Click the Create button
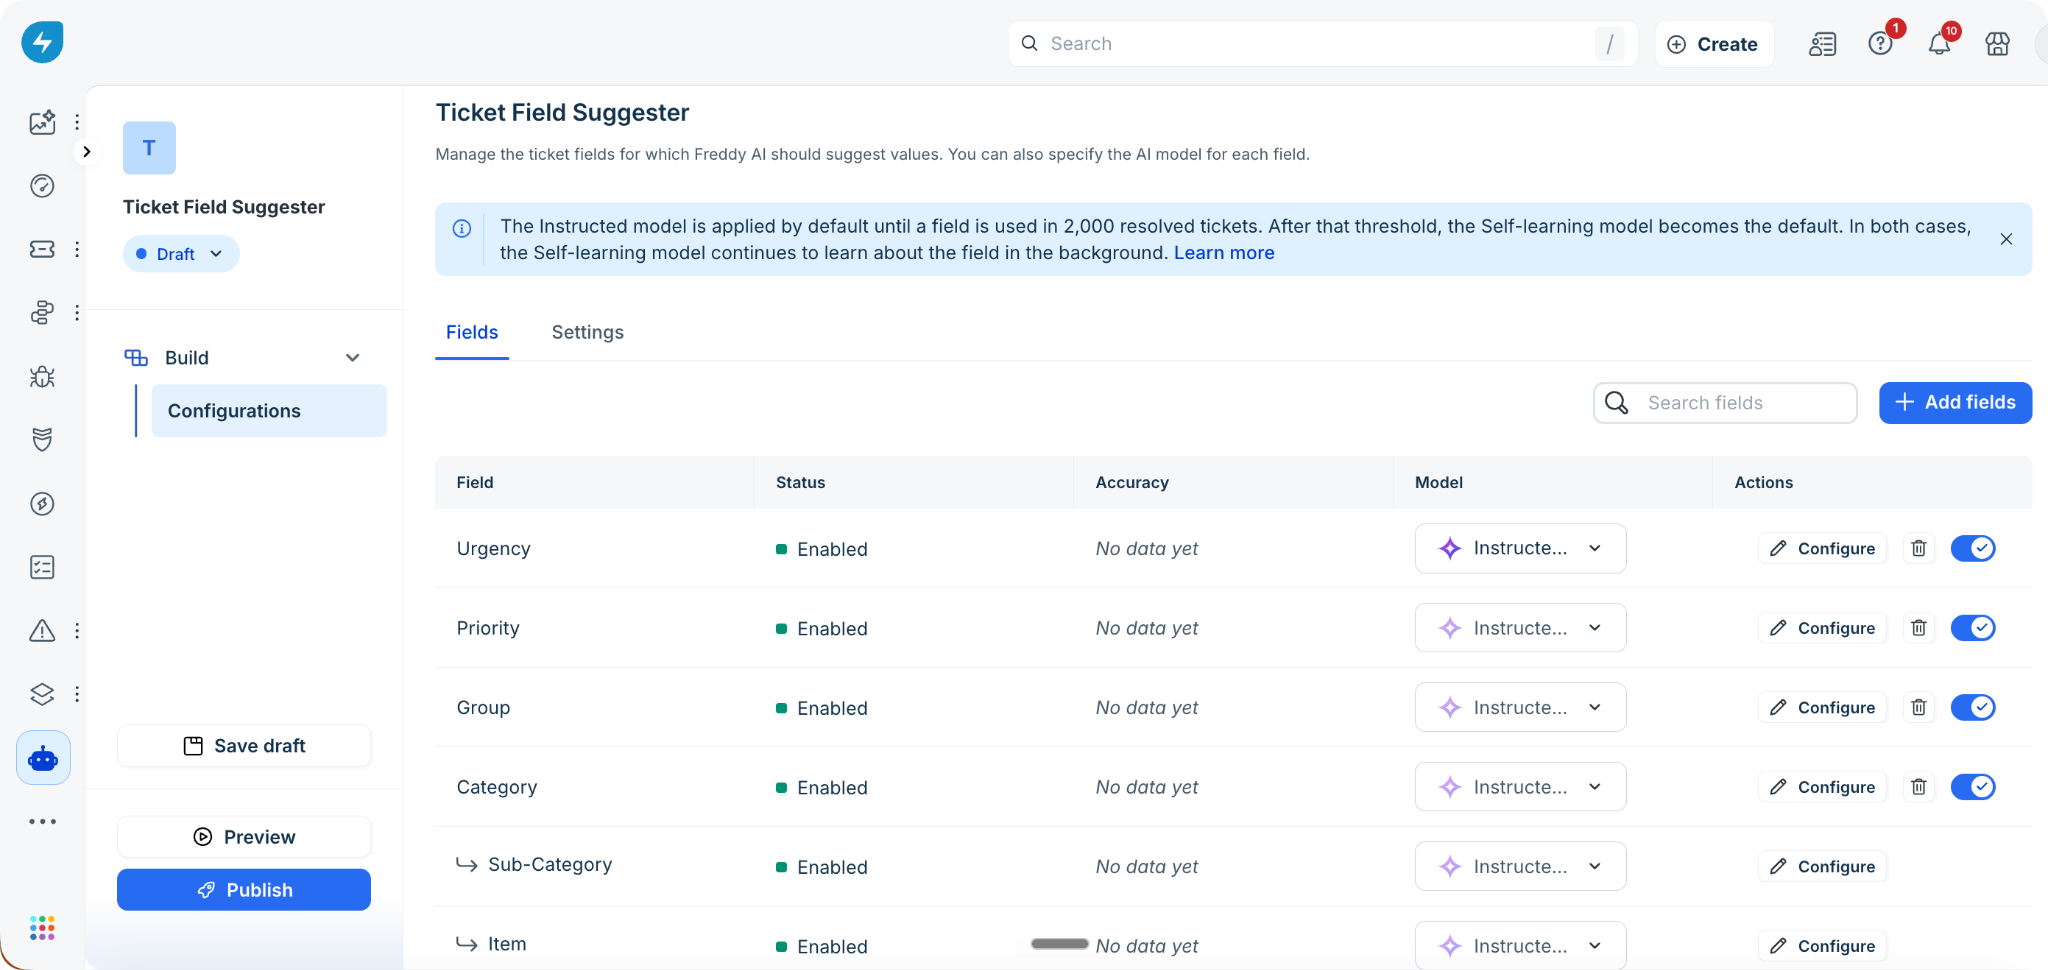This screenshot has width=2048, height=970. tap(1714, 44)
